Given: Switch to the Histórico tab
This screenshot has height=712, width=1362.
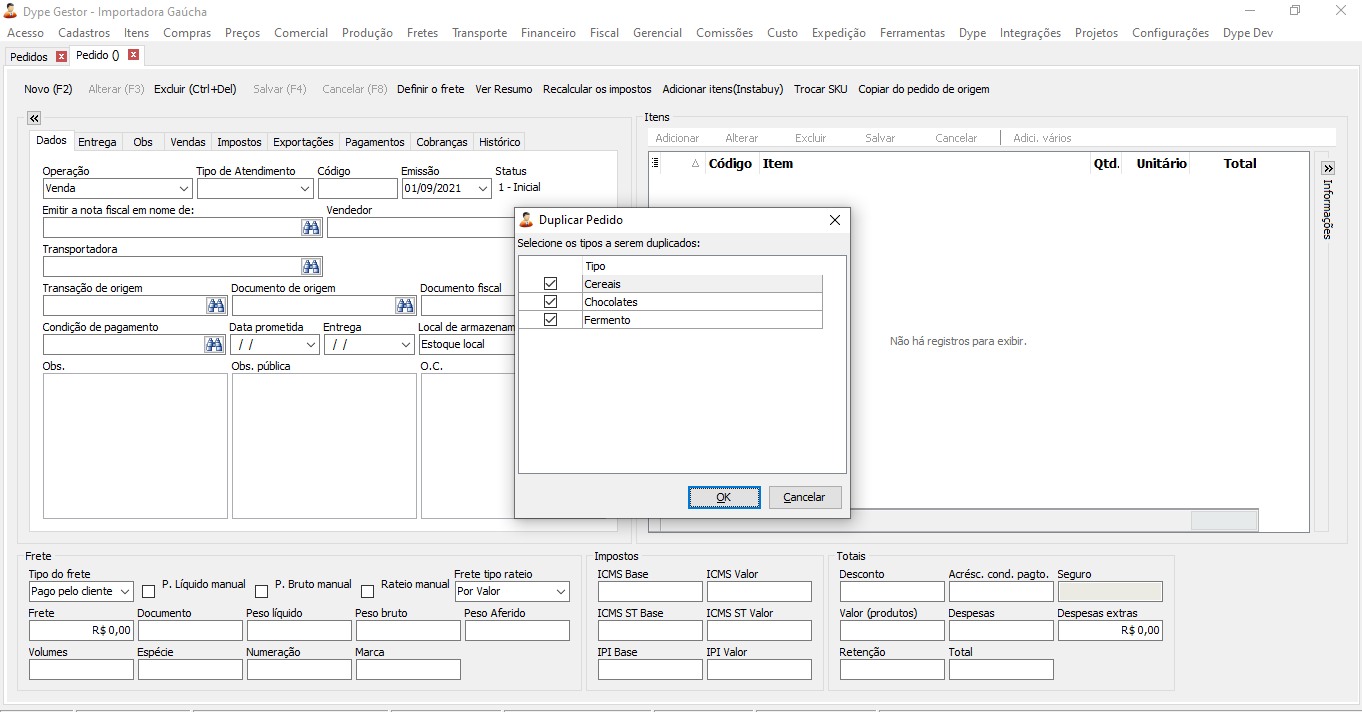Looking at the screenshot, I should (499, 142).
